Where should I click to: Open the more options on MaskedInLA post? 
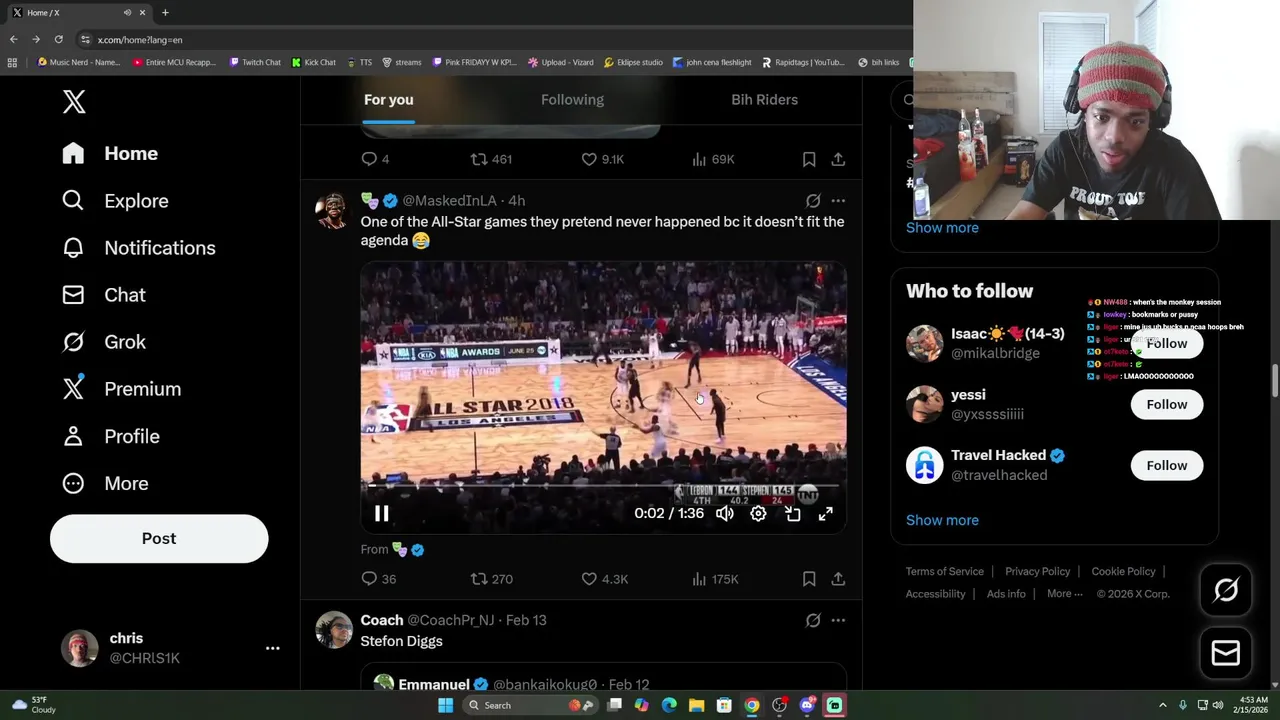coord(838,201)
